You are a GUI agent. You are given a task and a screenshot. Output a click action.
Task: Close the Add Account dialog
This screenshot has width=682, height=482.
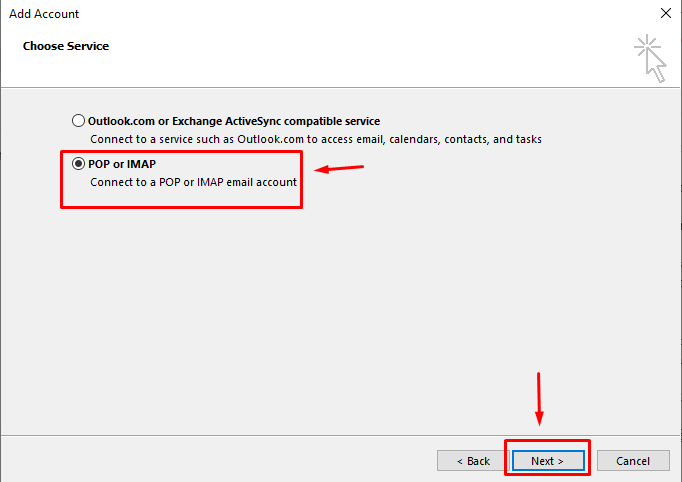(665, 13)
